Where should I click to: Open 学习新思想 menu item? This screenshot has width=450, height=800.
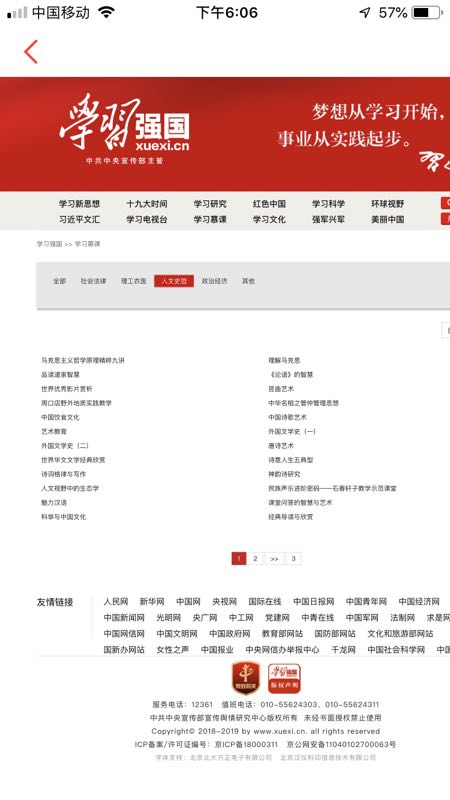(x=79, y=204)
